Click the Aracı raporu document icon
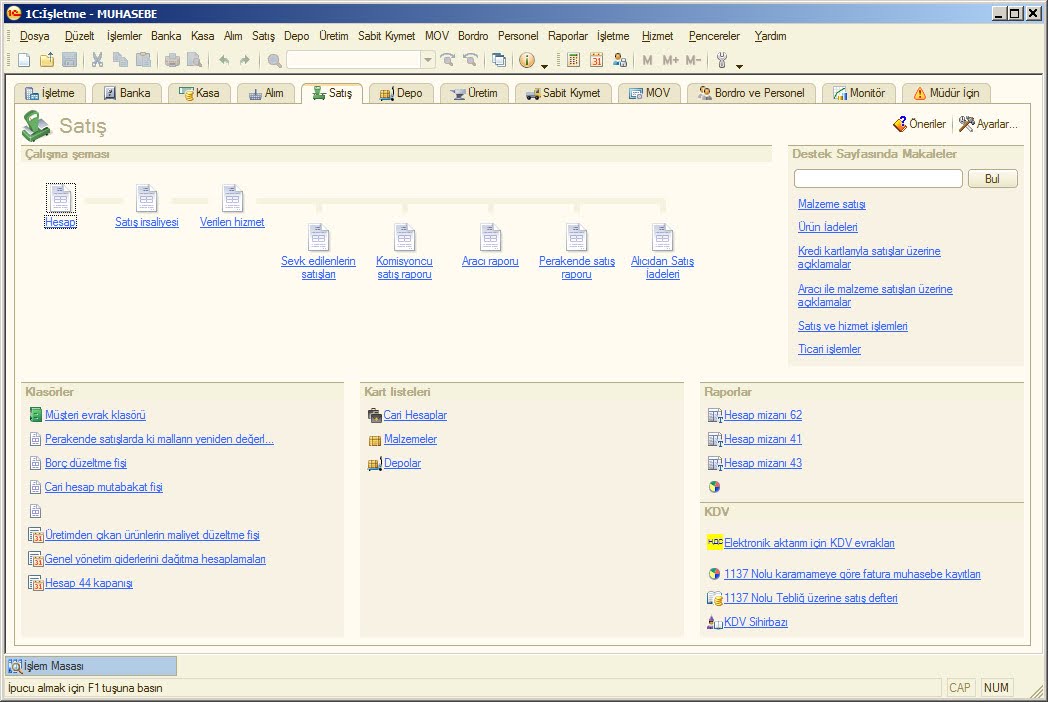 click(491, 237)
